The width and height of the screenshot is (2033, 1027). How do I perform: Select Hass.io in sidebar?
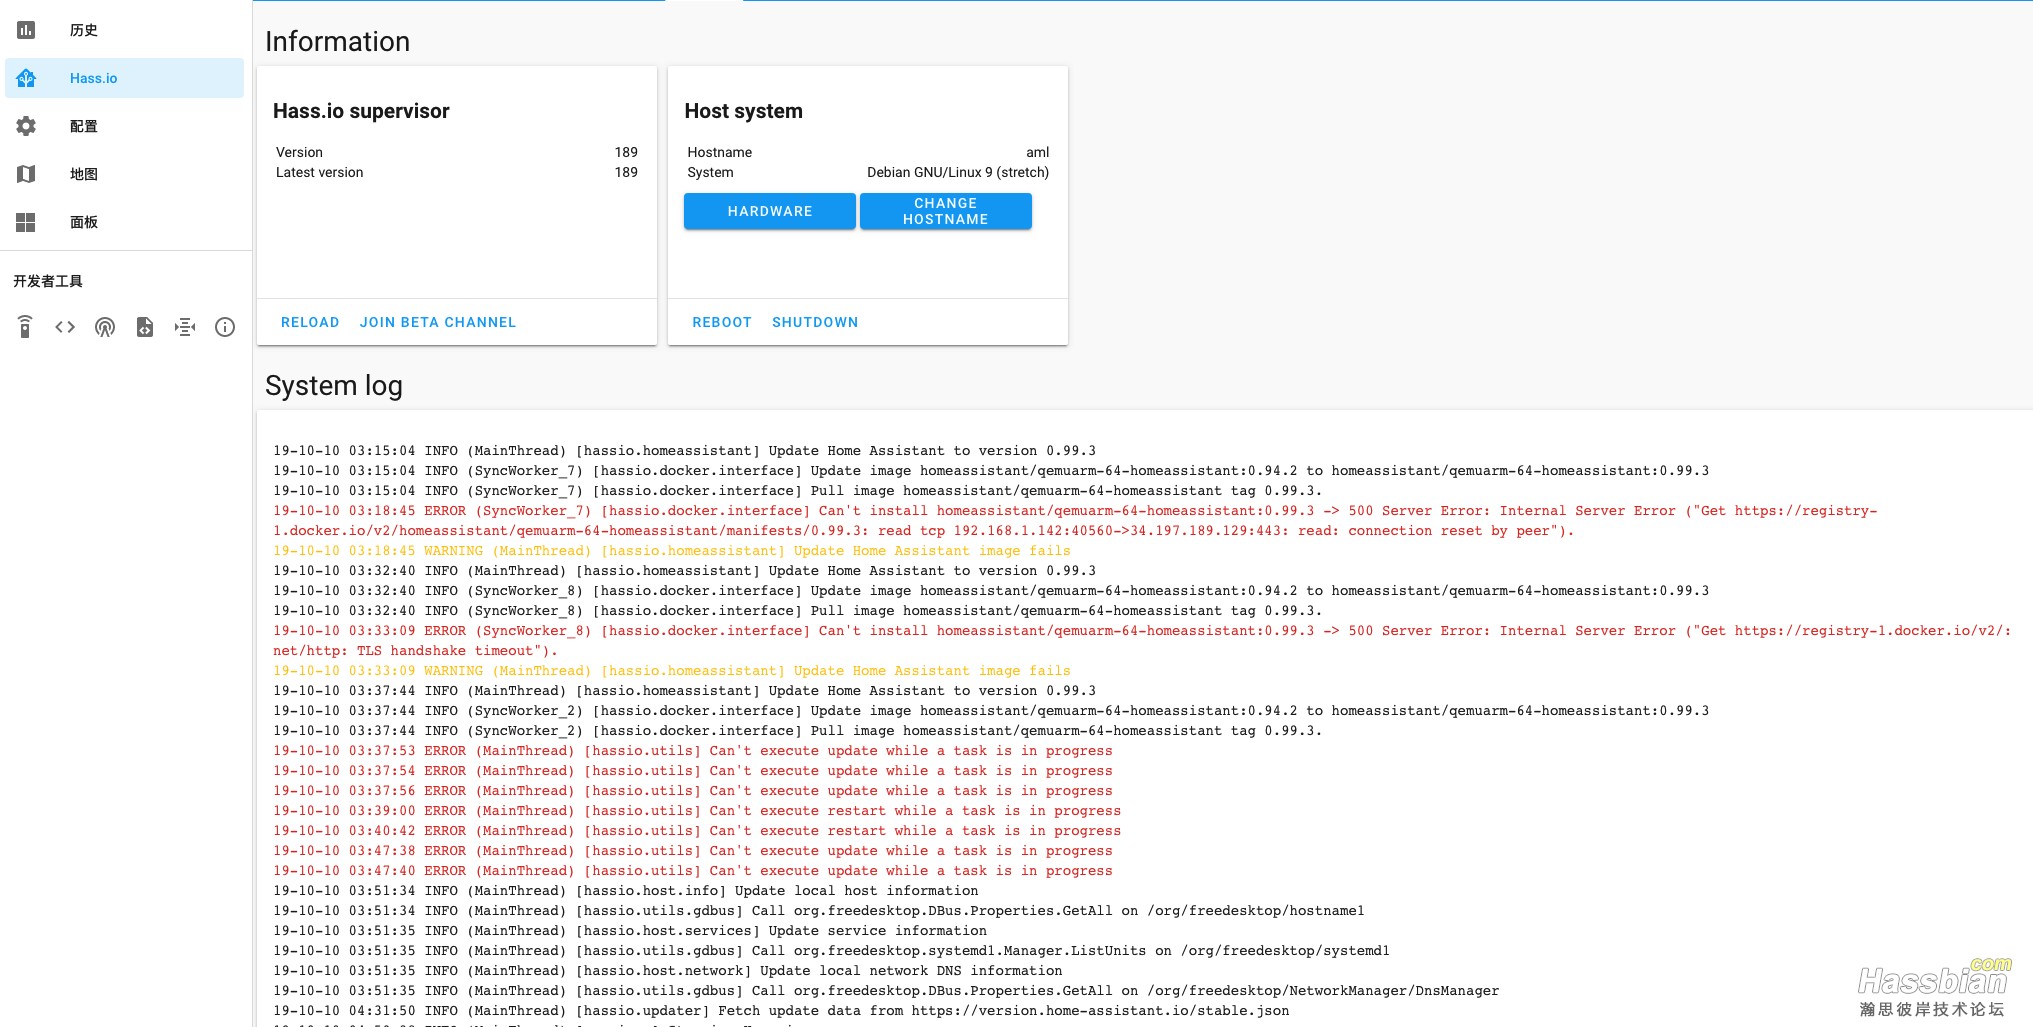click(x=124, y=78)
